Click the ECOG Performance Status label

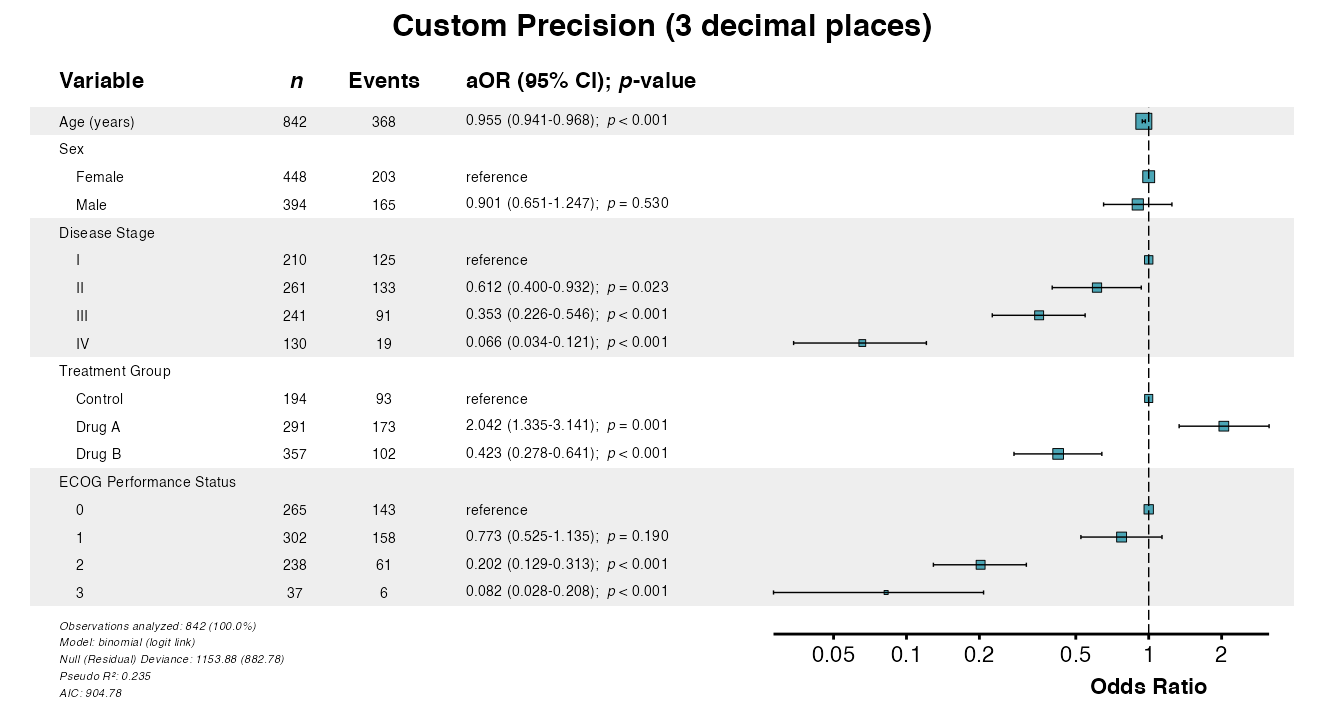click(148, 482)
